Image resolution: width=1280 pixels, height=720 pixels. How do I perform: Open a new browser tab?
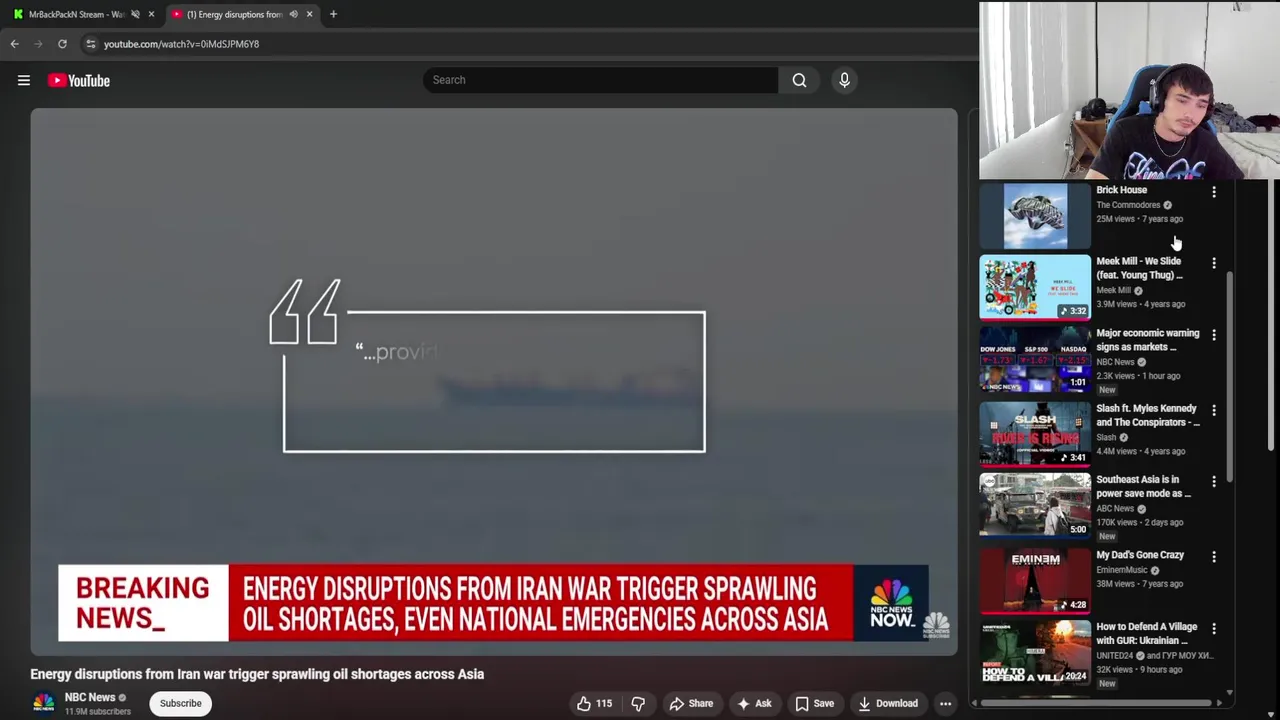333,14
